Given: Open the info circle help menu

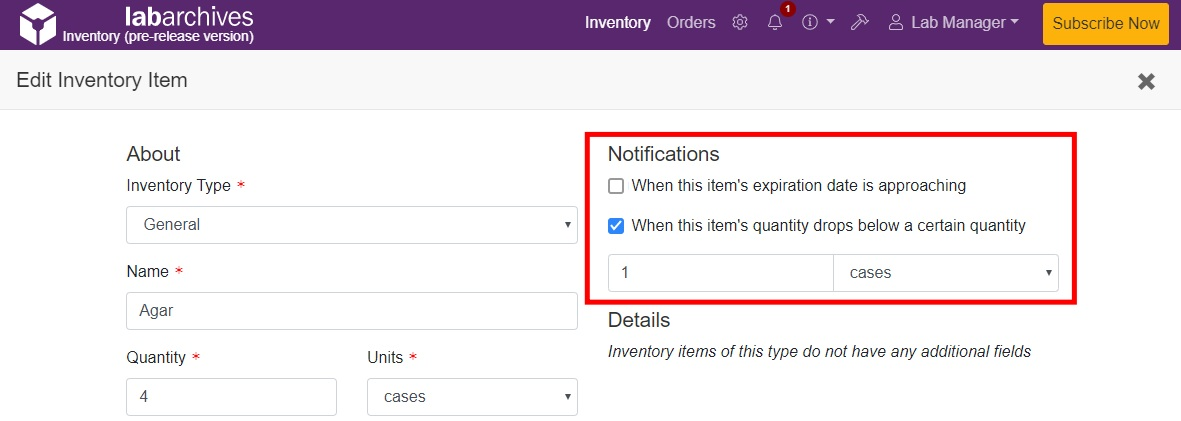Looking at the screenshot, I should pos(810,23).
